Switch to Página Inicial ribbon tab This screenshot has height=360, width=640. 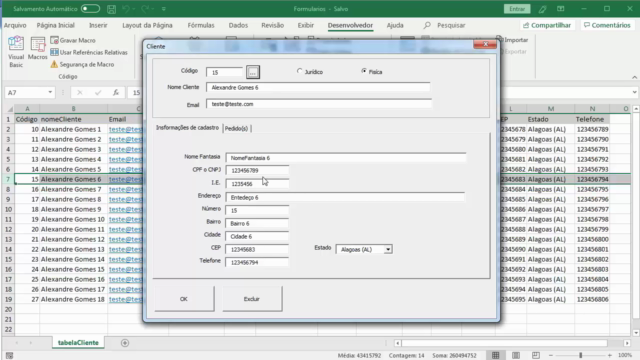click(x=56, y=25)
